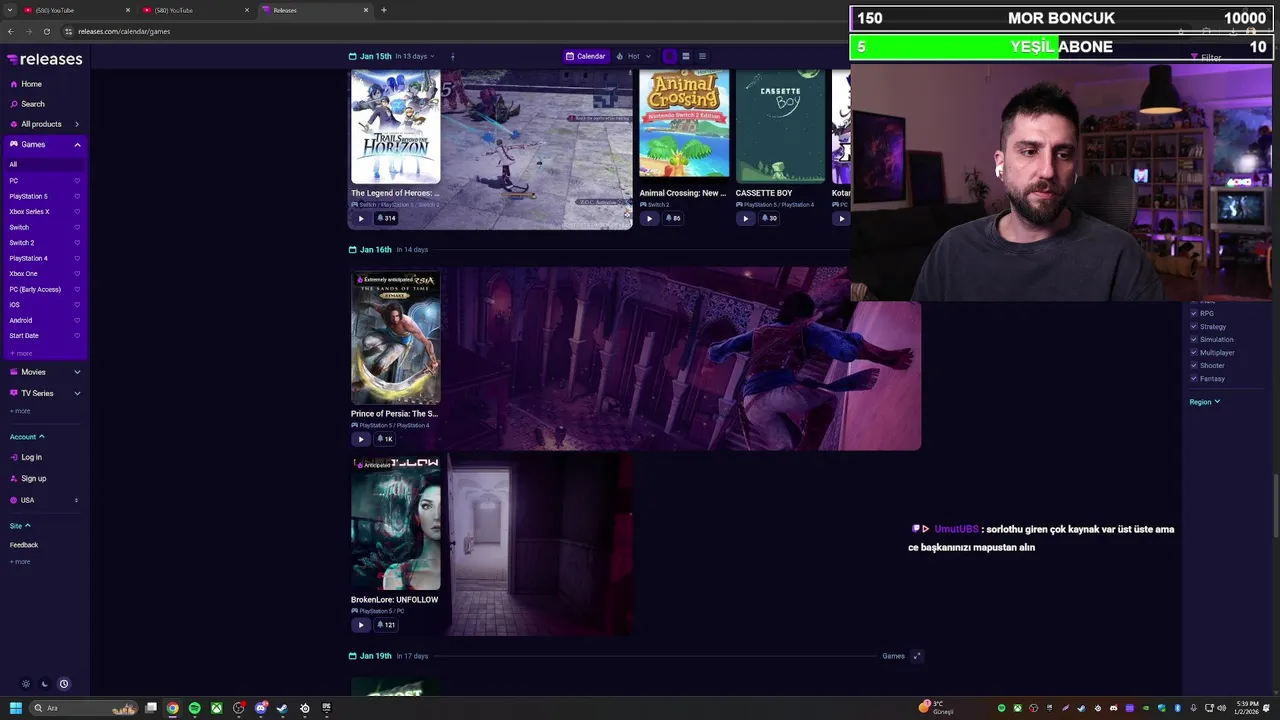Open the USA region selector
This screenshot has width=1280, height=720.
click(44, 500)
